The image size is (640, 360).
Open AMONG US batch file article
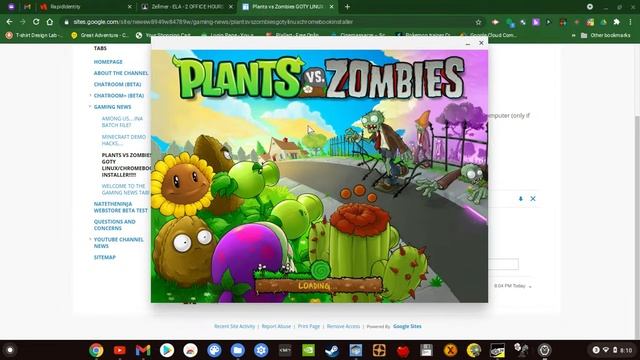122,122
